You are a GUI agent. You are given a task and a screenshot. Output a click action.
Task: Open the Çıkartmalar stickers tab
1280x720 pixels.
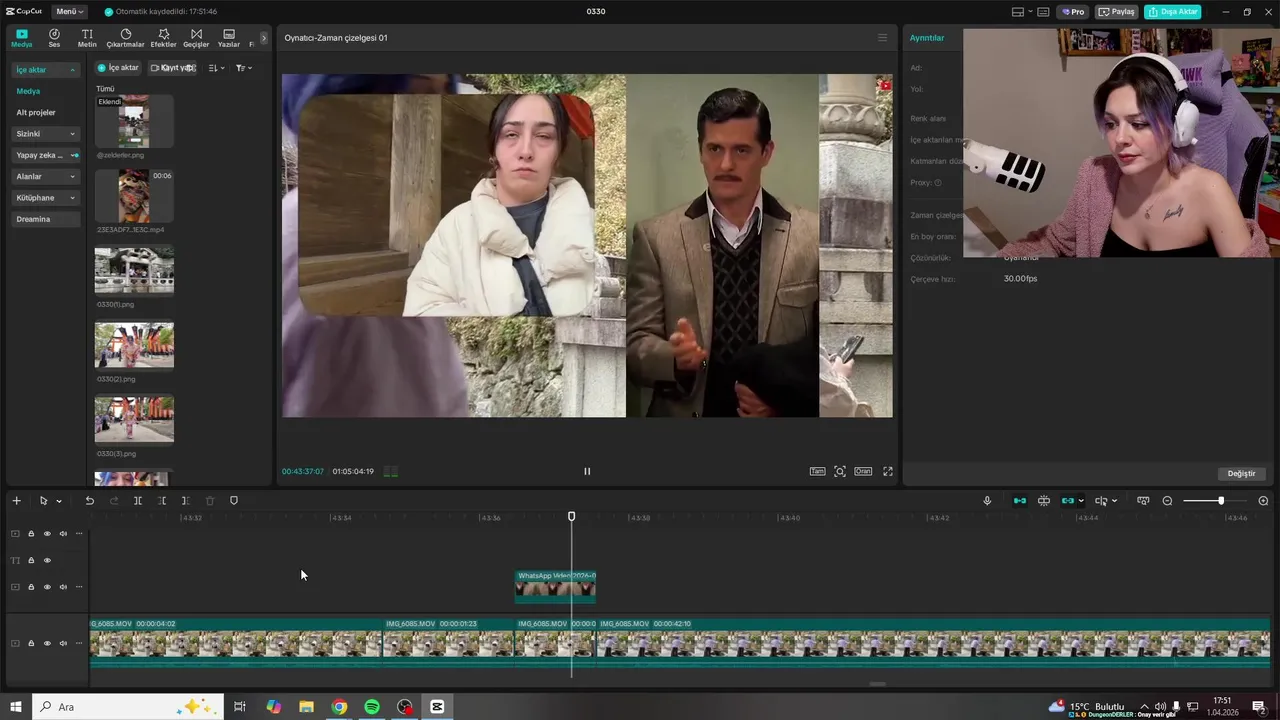pyautogui.click(x=126, y=38)
